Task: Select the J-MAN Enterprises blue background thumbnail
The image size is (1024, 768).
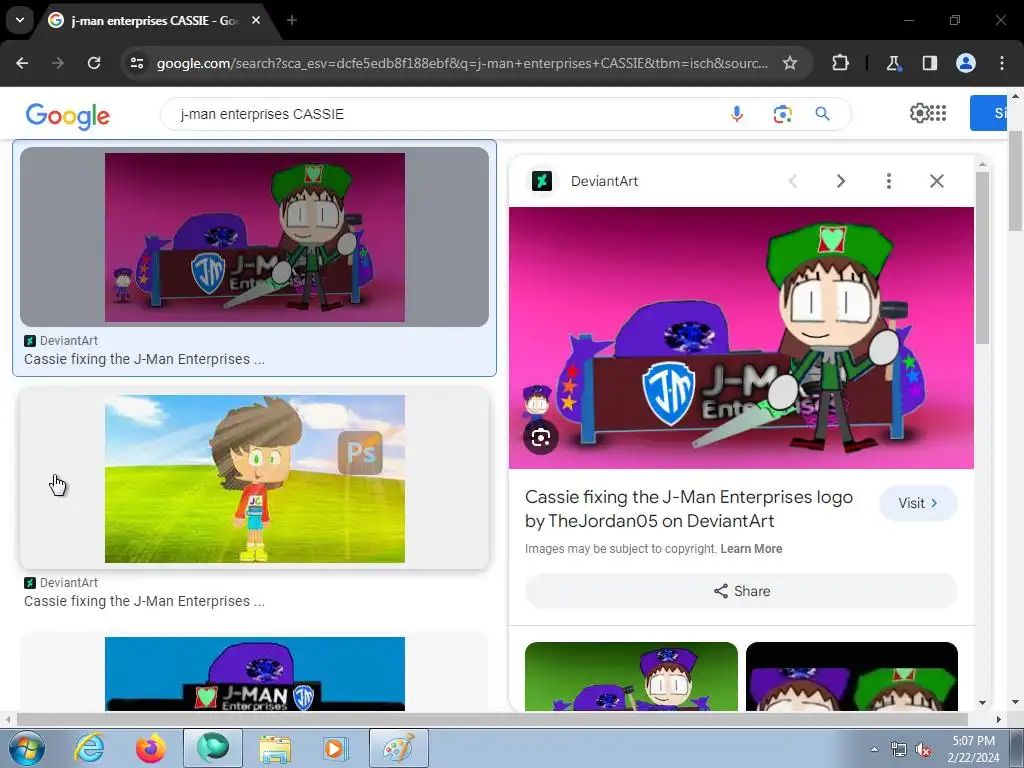Action: click(255, 673)
